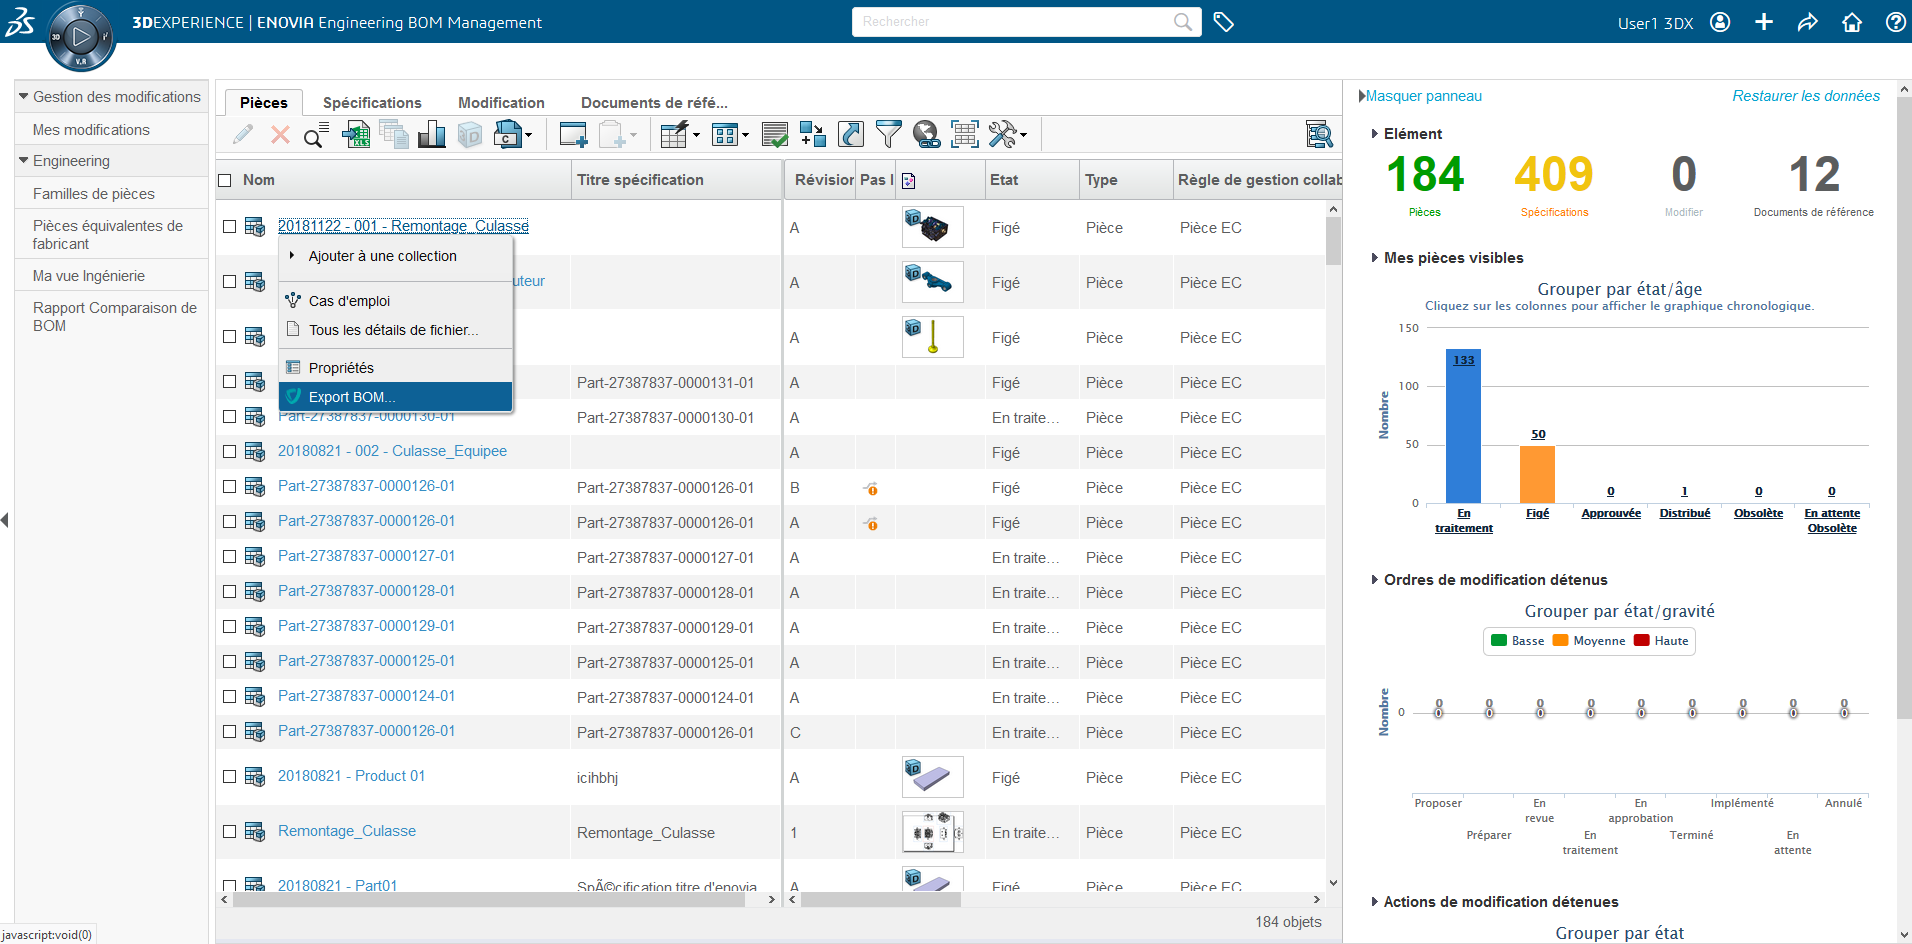This screenshot has width=1912, height=944.
Task: Click the search-in-list magnifier icon
Action: (316, 135)
